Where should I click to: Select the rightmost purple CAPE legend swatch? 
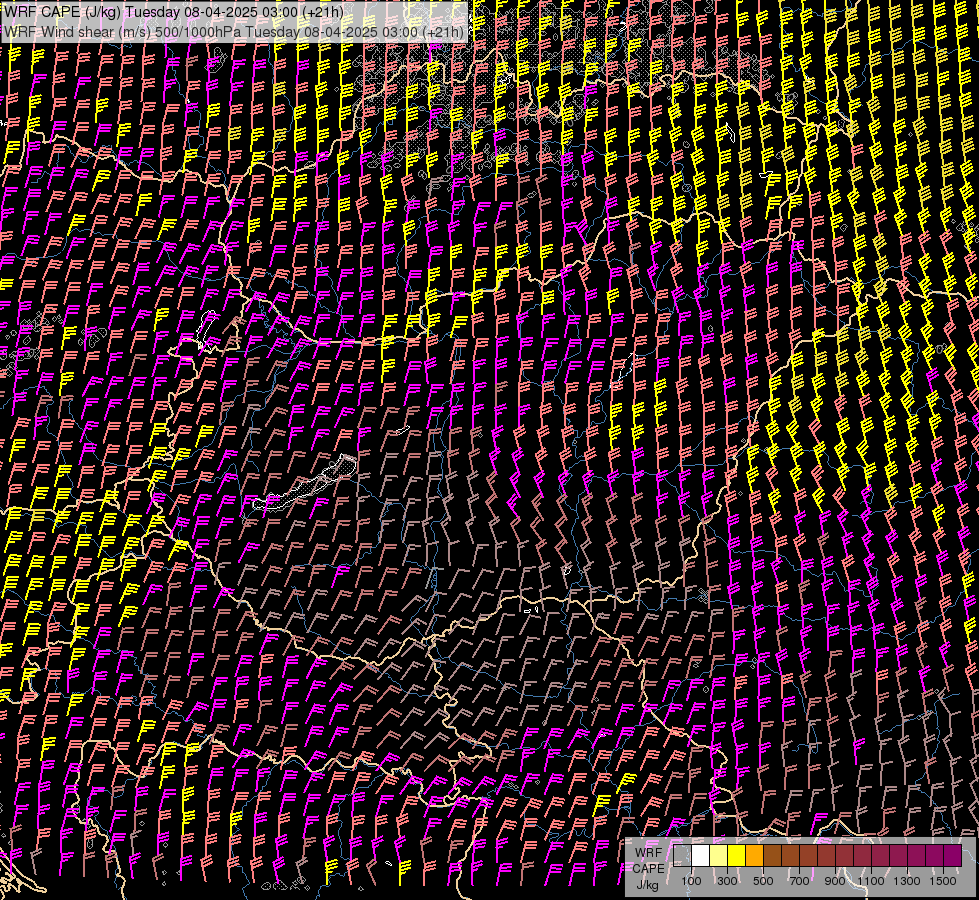(953, 856)
